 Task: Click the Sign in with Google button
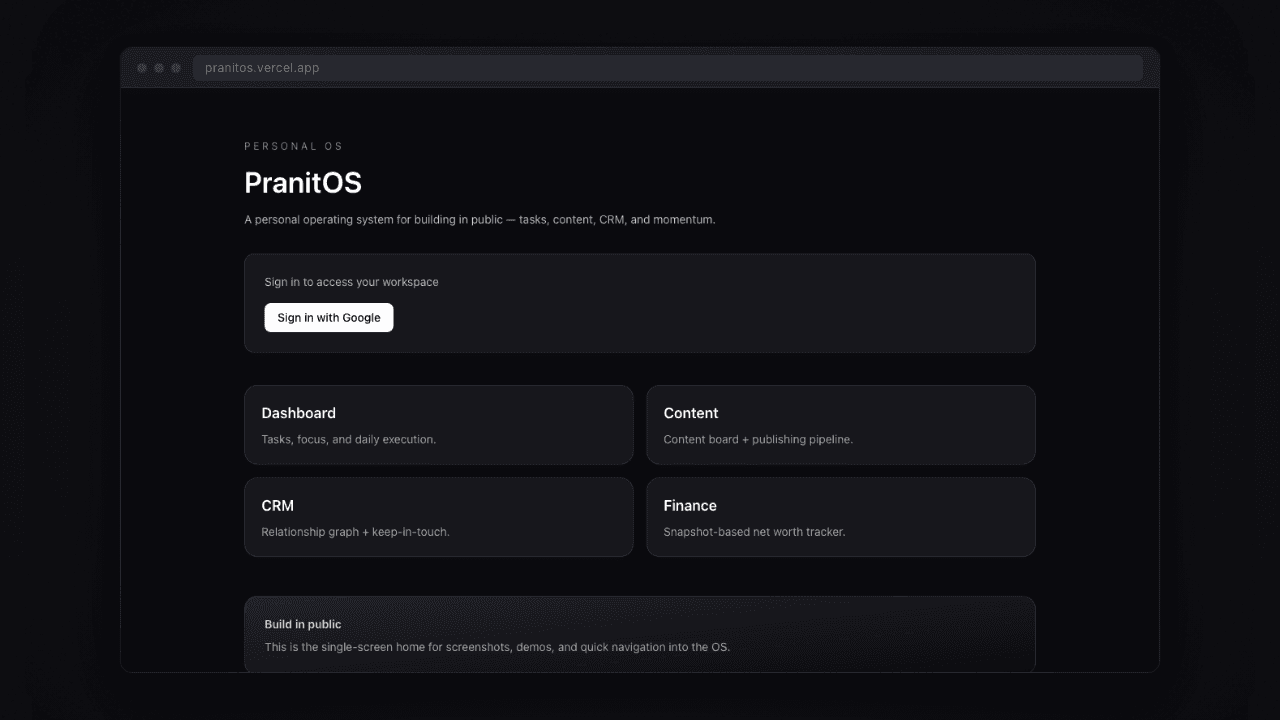328,318
